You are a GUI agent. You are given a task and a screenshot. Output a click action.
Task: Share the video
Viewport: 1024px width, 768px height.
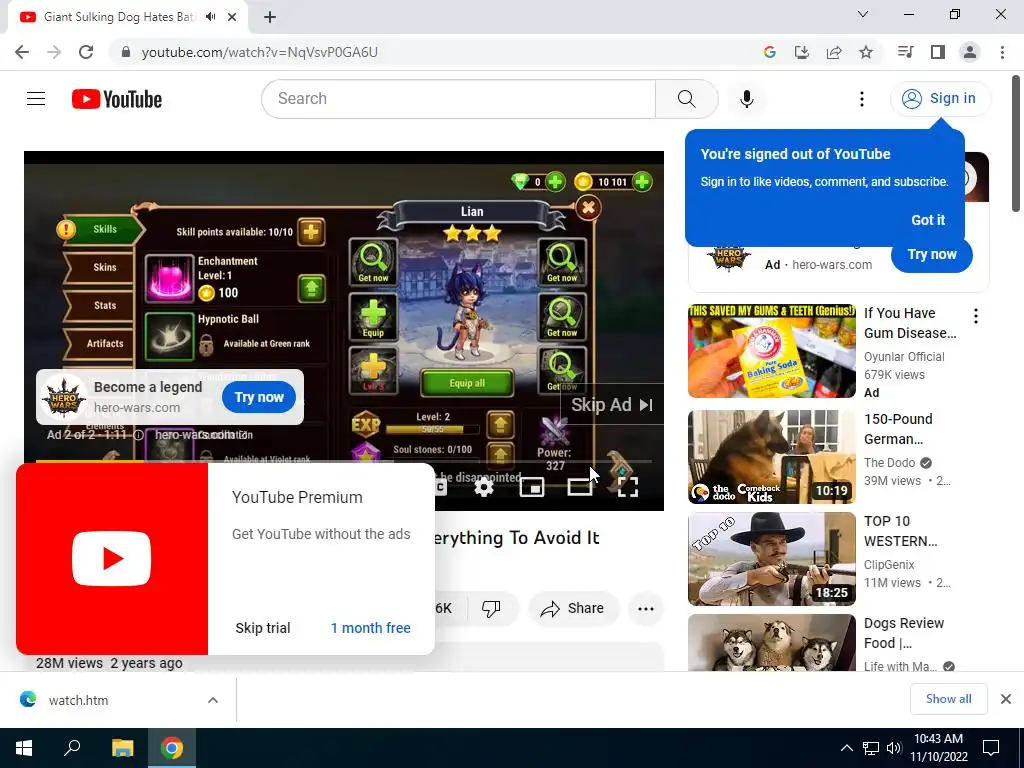pyautogui.click(x=573, y=609)
